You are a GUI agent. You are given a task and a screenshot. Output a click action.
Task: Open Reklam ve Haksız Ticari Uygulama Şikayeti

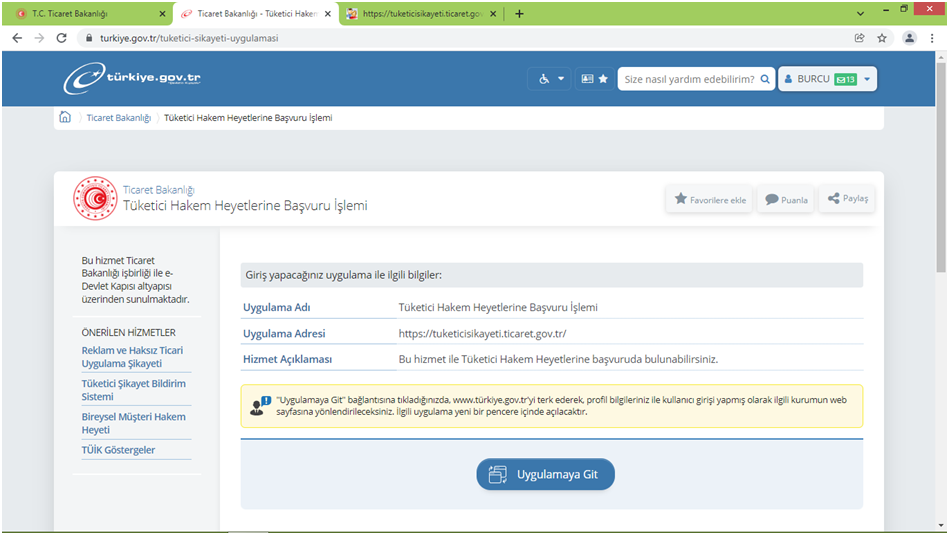(x=132, y=357)
